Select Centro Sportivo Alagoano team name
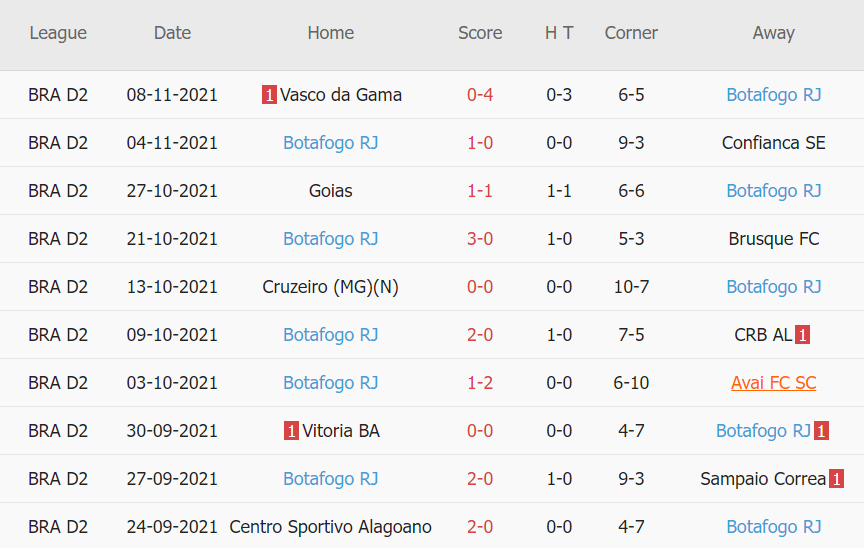 330,527
